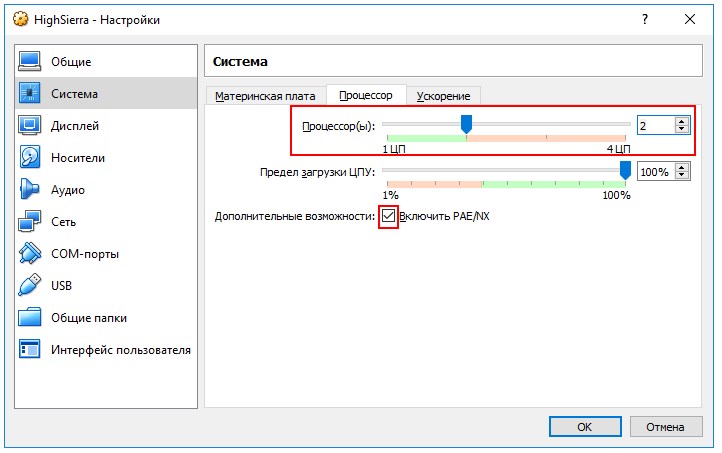The width and height of the screenshot is (722, 453).
Task: Click the Отмена button
Action: pyautogui.click(x=664, y=426)
